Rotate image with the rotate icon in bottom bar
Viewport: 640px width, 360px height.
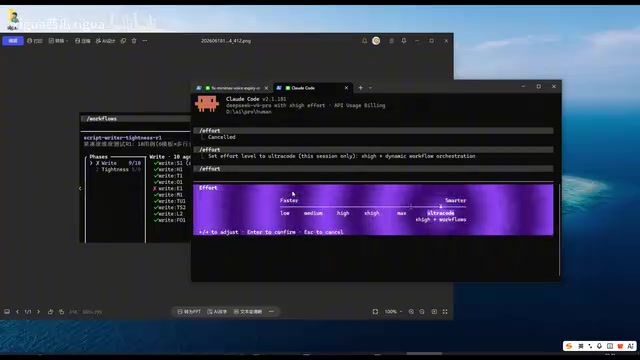point(51,311)
